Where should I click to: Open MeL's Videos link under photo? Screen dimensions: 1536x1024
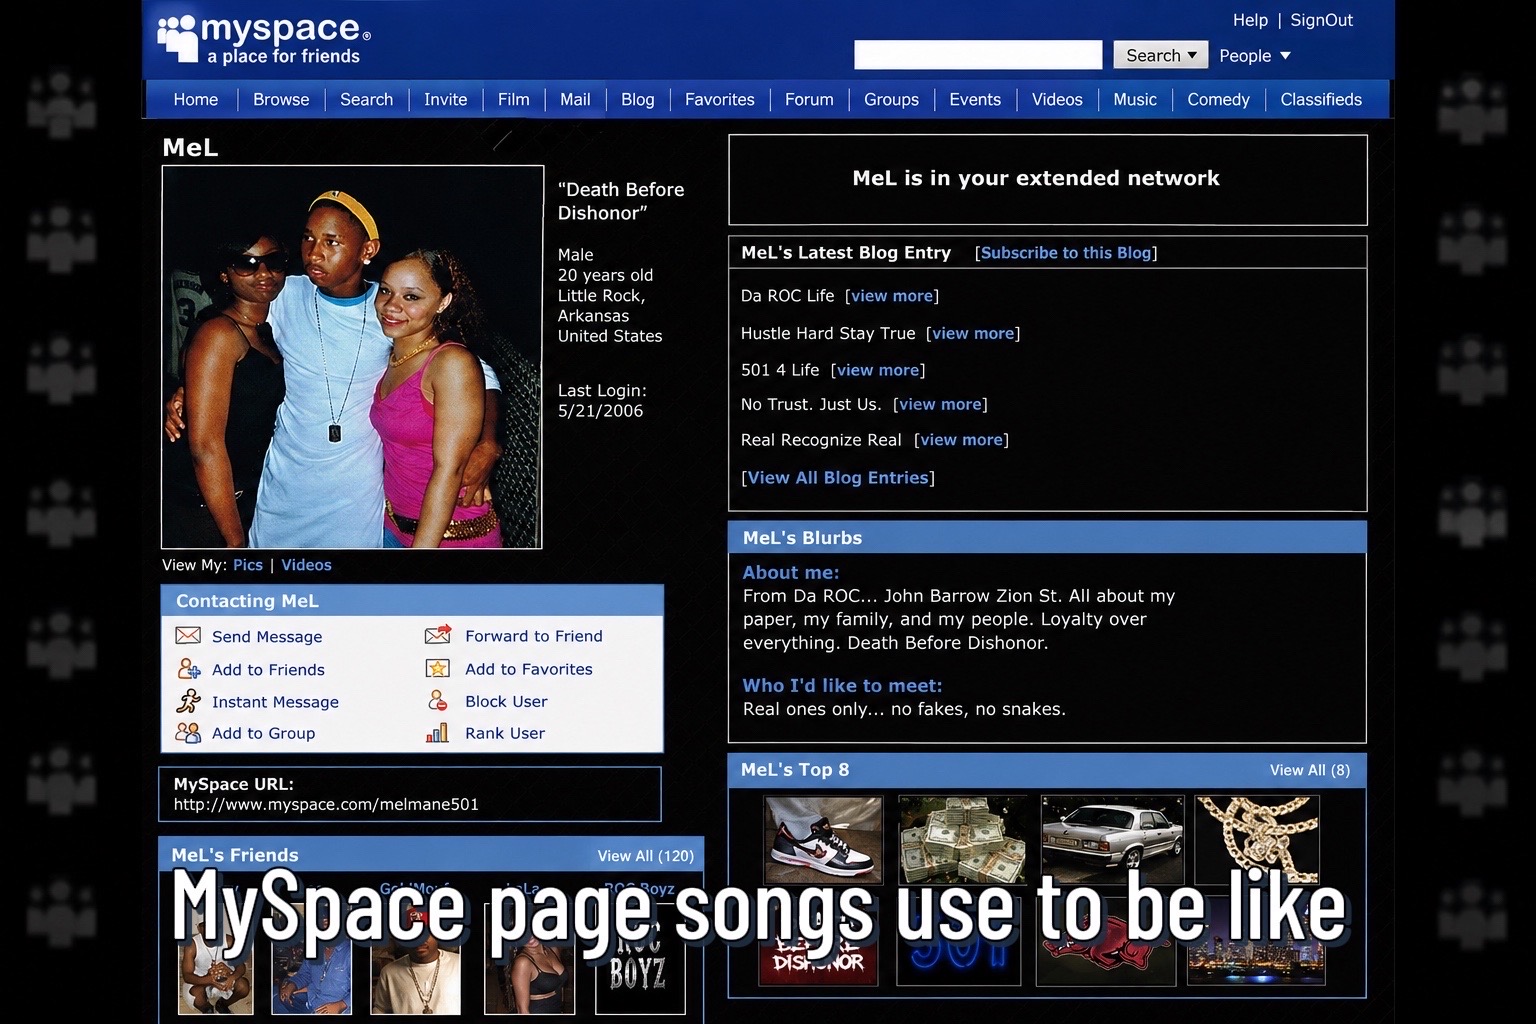click(x=306, y=565)
